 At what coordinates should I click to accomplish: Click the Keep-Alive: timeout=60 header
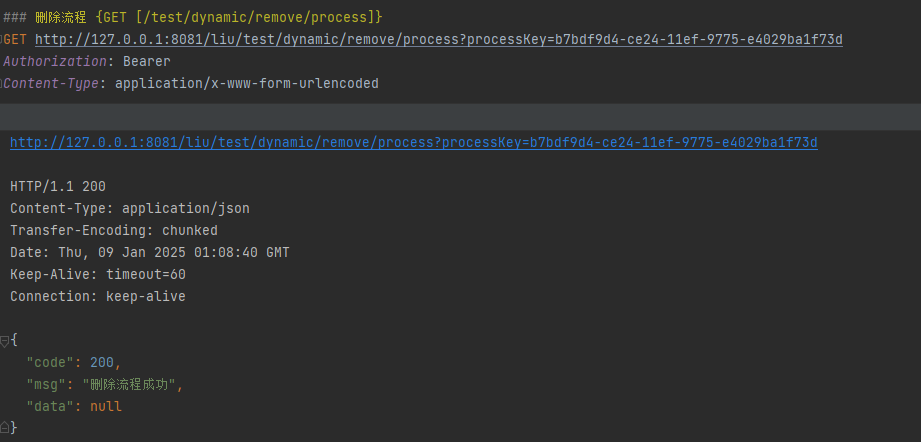(x=98, y=275)
